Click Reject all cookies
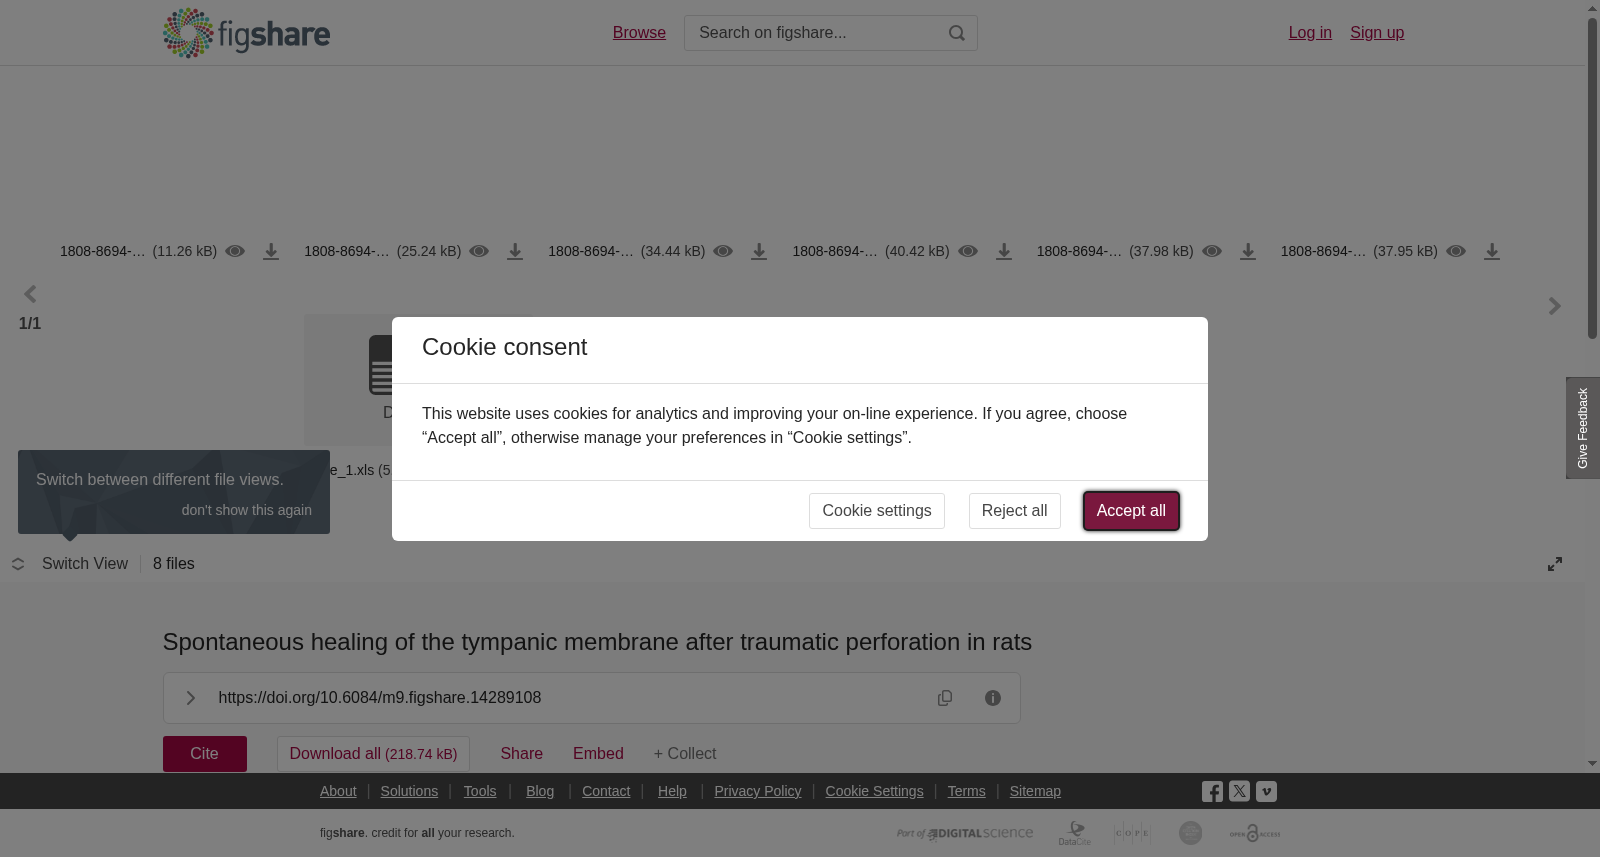This screenshot has height=857, width=1600. click(x=1014, y=511)
